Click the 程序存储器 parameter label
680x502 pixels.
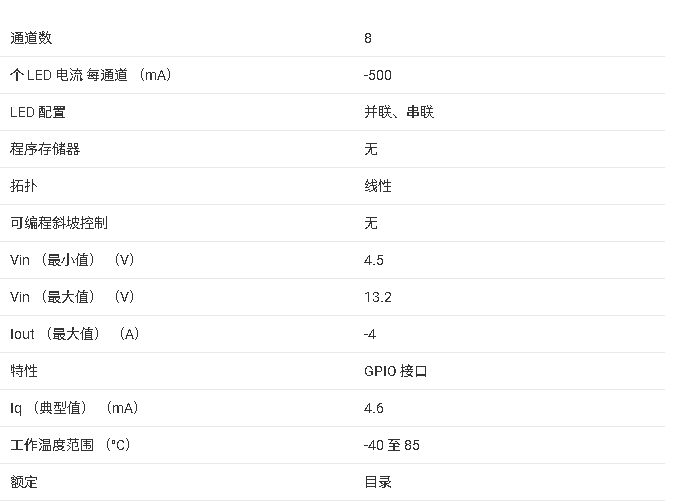click(45, 149)
